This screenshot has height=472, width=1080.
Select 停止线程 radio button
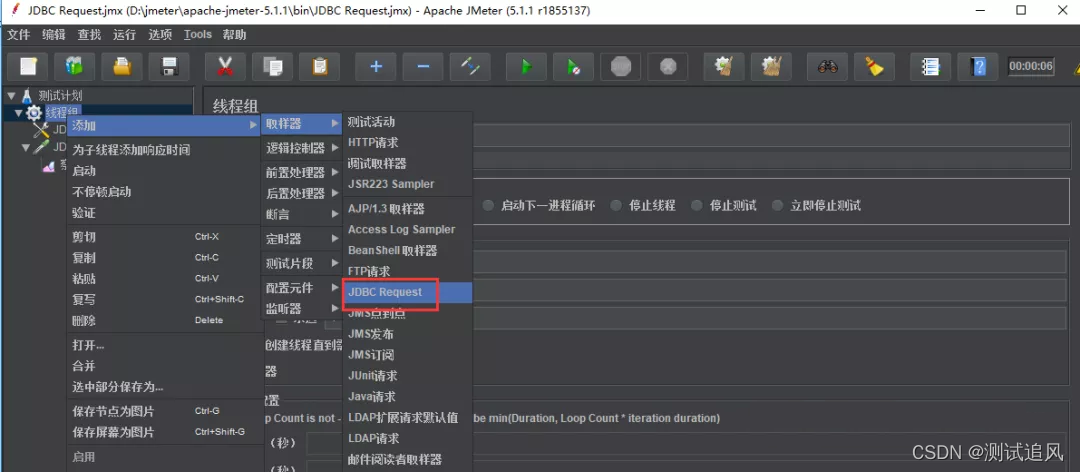(616, 205)
